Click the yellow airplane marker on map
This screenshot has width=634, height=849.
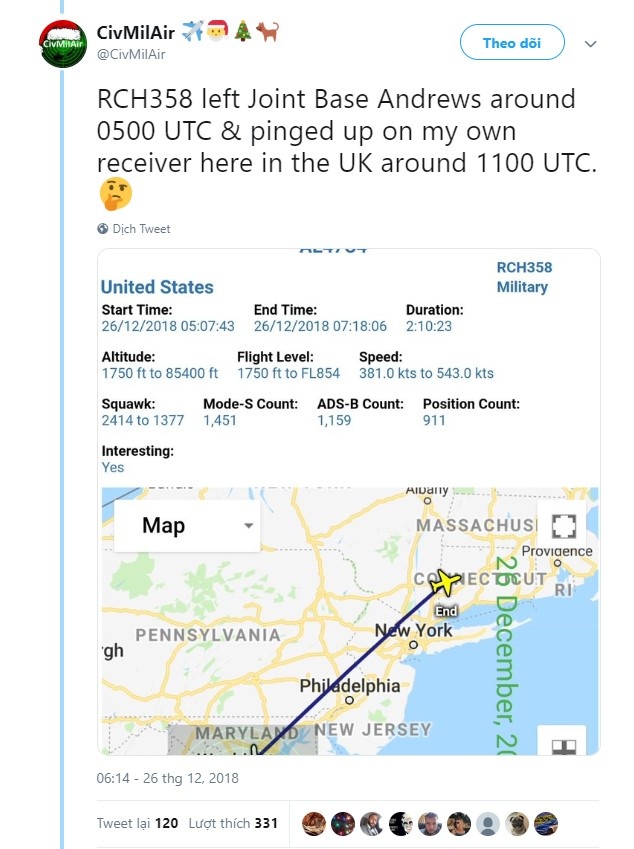point(443,582)
